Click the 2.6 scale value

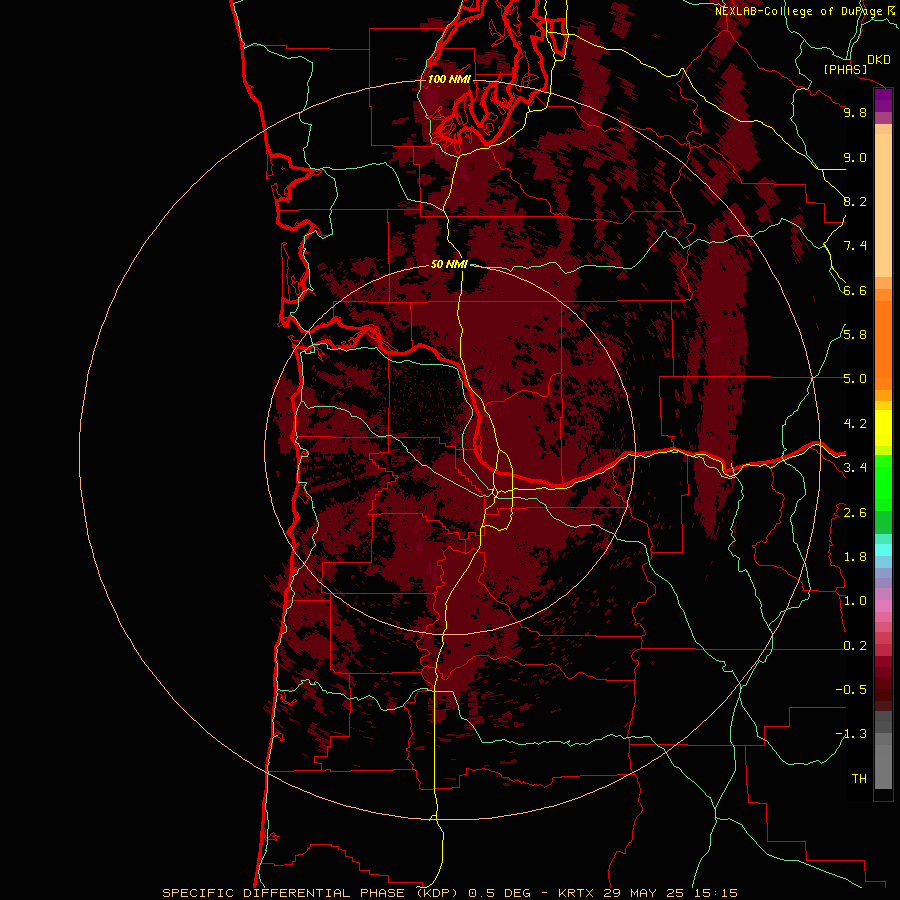855,513
